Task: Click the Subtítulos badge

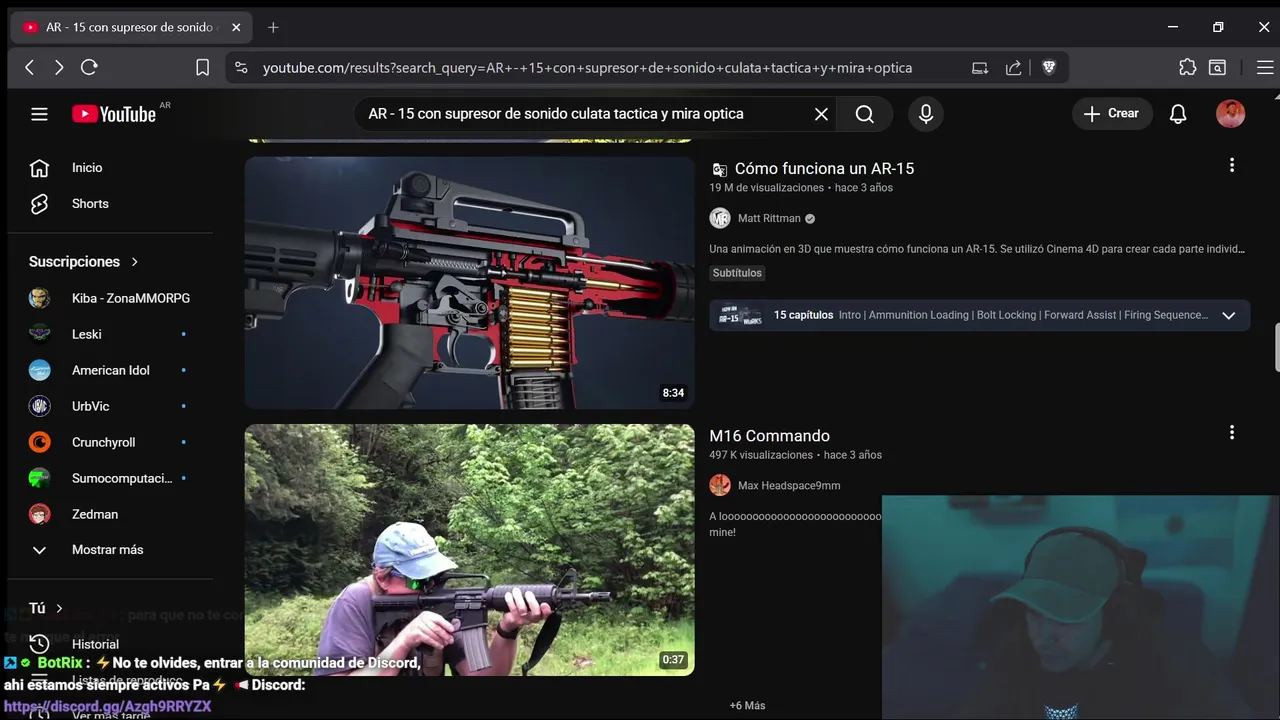Action: (x=737, y=273)
